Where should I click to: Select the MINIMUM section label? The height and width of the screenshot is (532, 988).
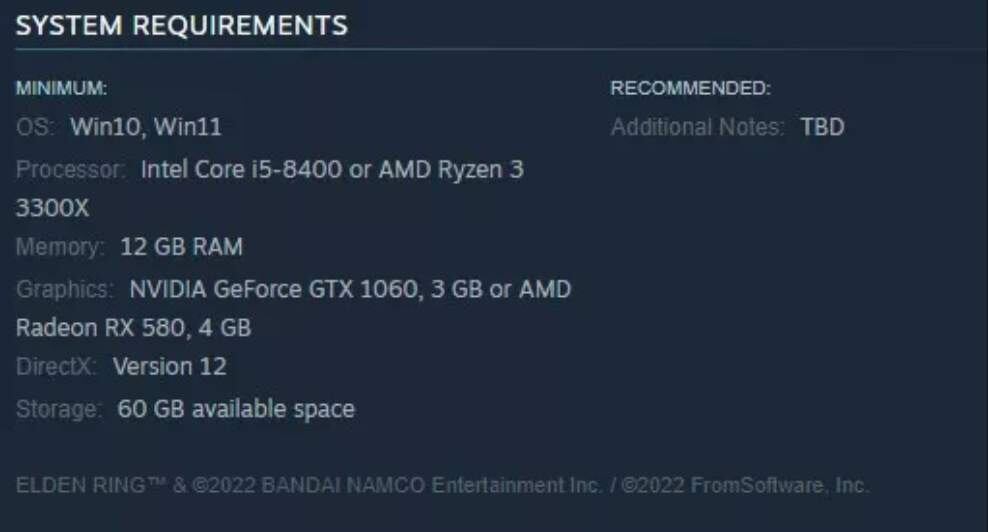coord(61,89)
